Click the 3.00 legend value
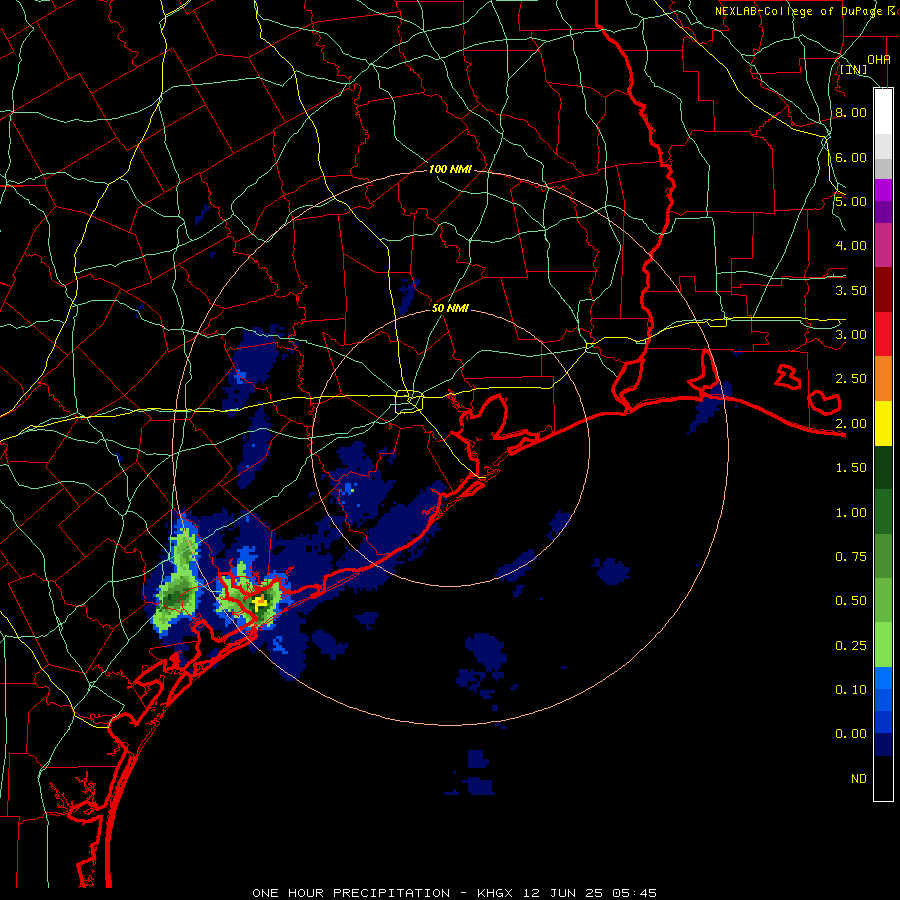 tap(851, 335)
